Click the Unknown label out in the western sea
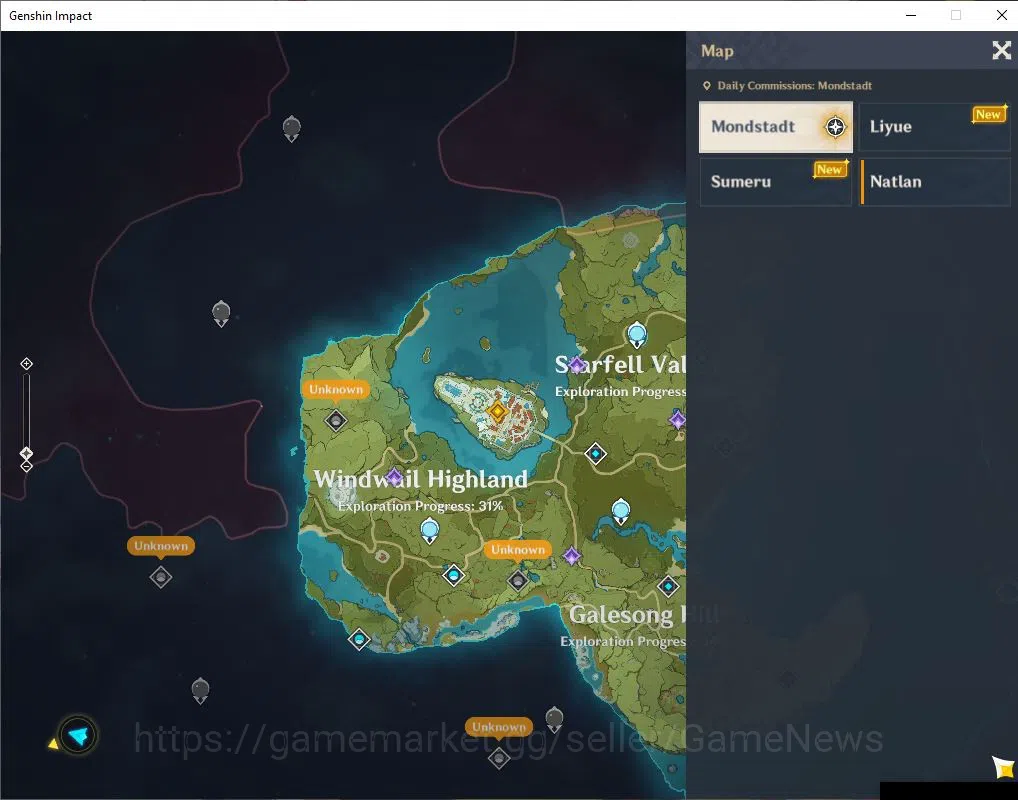Screen dimensions: 1018x800 point(161,546)
